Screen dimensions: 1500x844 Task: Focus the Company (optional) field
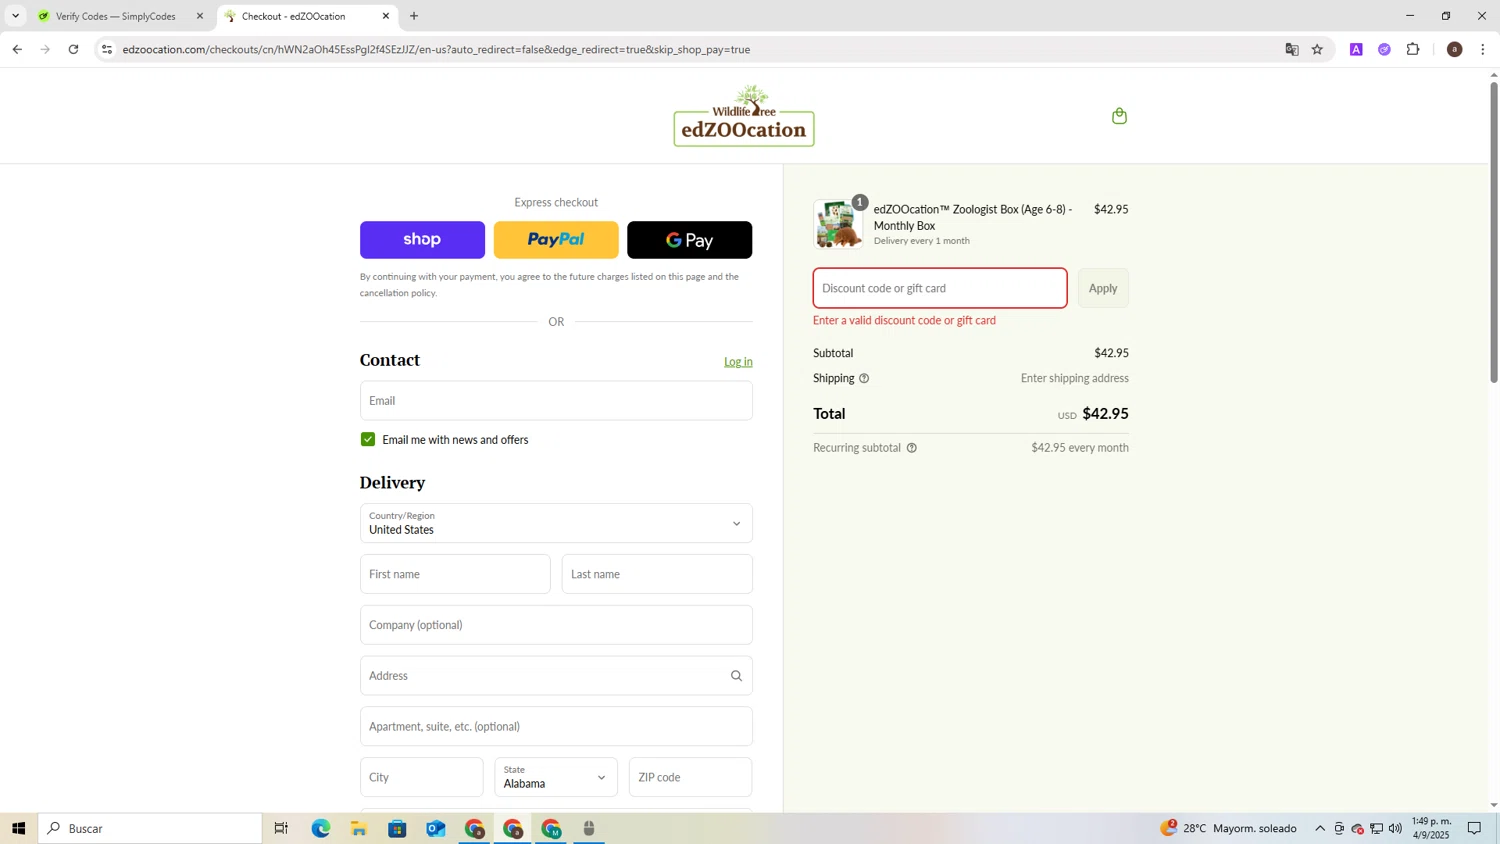tap(556, 625)
